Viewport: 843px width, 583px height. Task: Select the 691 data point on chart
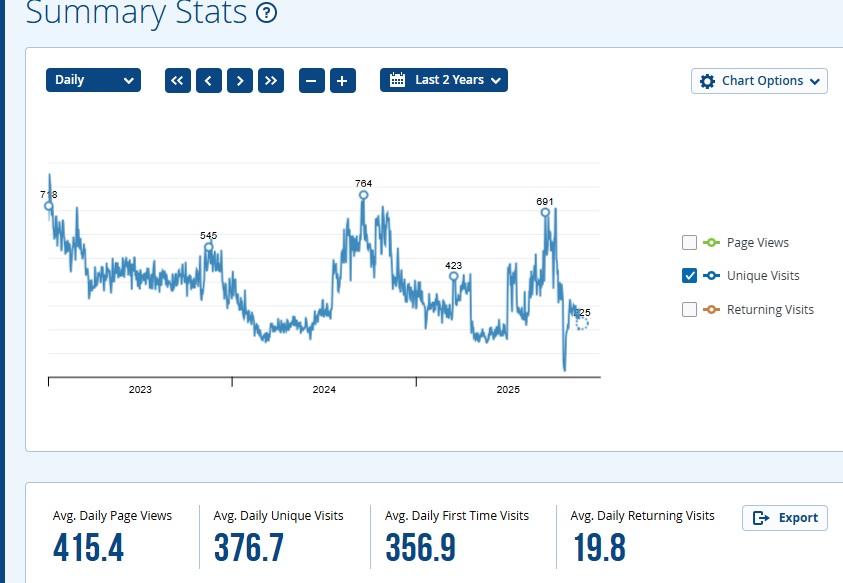545,212
